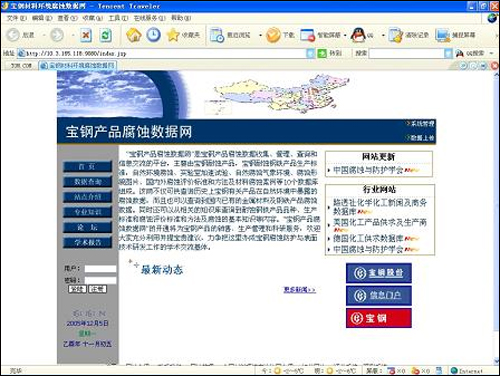Click the toolbar search input field
Image resolution: width=500 pixels, height=376 pixels.
(407, 53)
